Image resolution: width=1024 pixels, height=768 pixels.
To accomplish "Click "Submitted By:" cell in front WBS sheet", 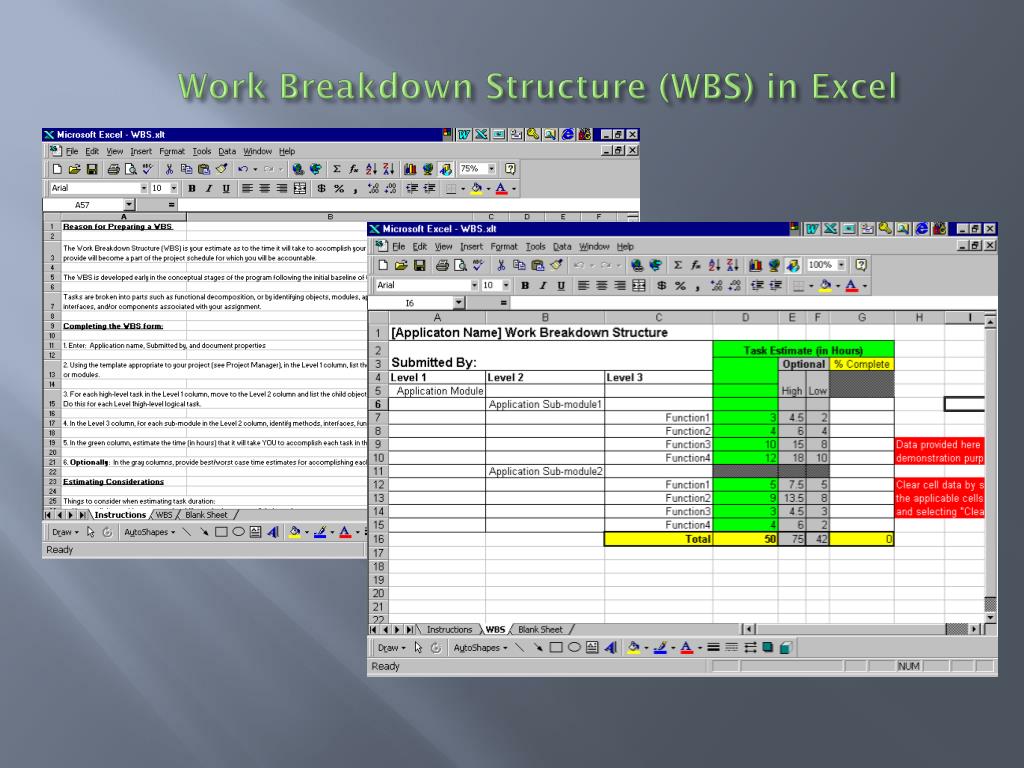I will tap(438, 364).
